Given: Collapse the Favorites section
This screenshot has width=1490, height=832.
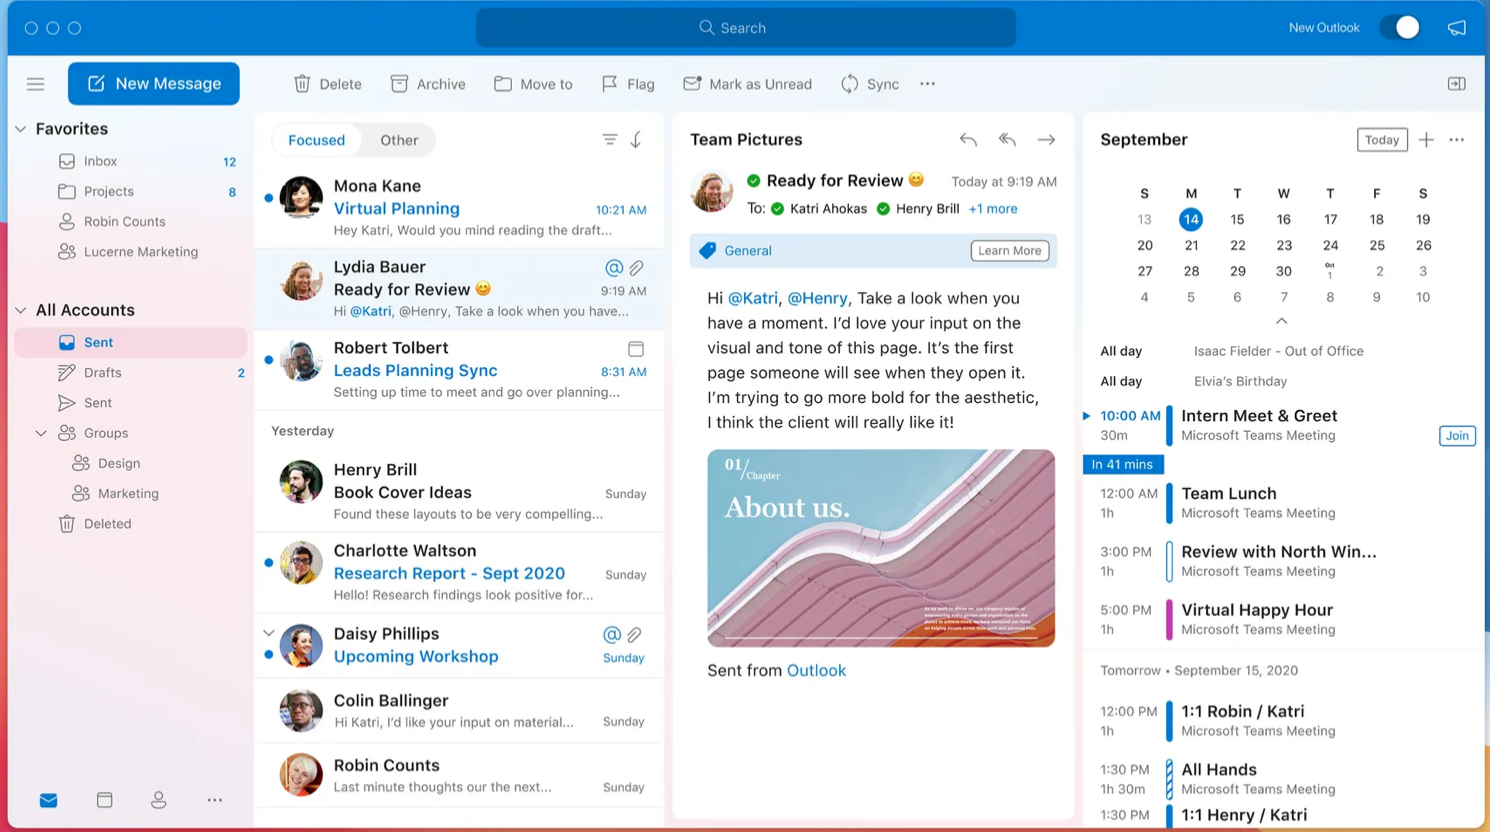Looking at the screenshot, I should click(x=21, y=129).
